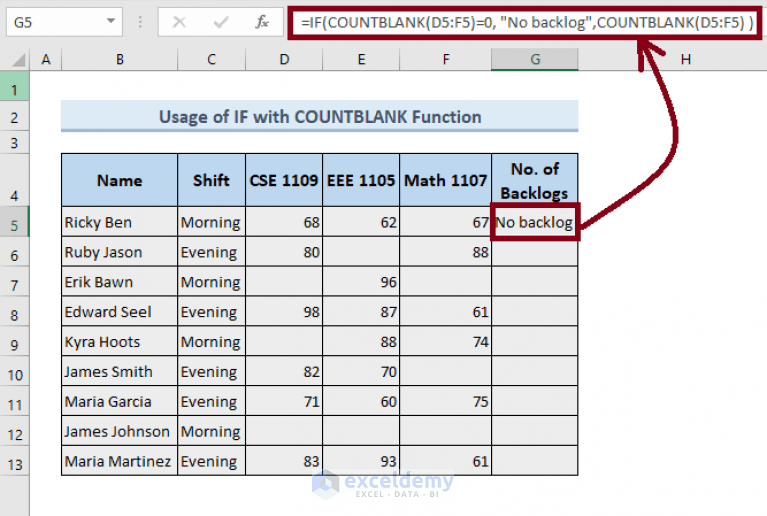Select the cell 'Kyra Hoots'
Viewport: 767px width, 516px height.
[119, 341]
